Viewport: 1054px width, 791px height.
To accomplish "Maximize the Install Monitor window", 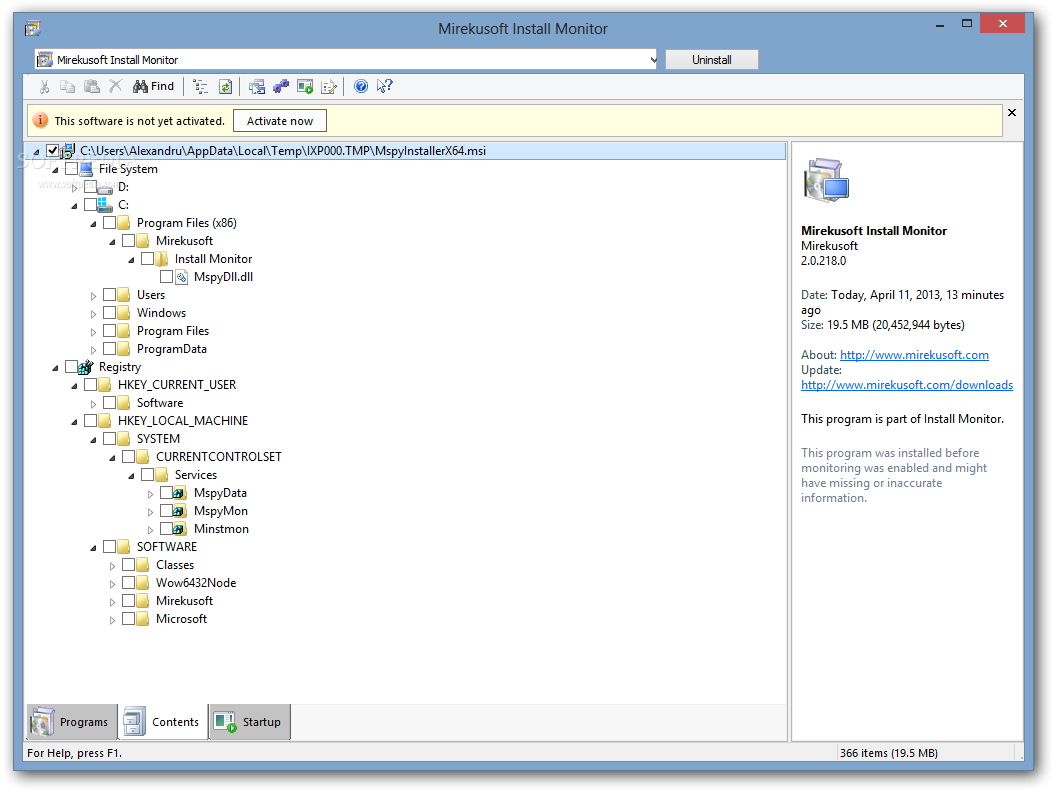I will click(x=967, y=24).
